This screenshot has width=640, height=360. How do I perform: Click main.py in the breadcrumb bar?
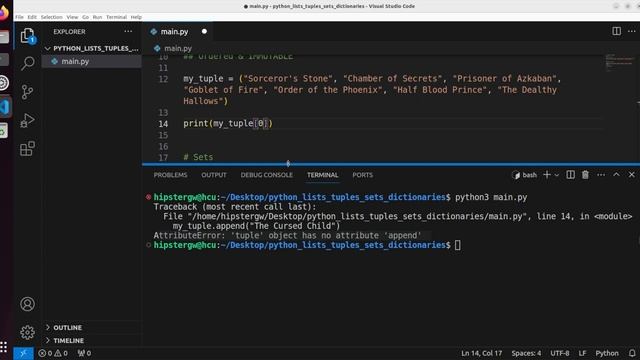(178, 48)
